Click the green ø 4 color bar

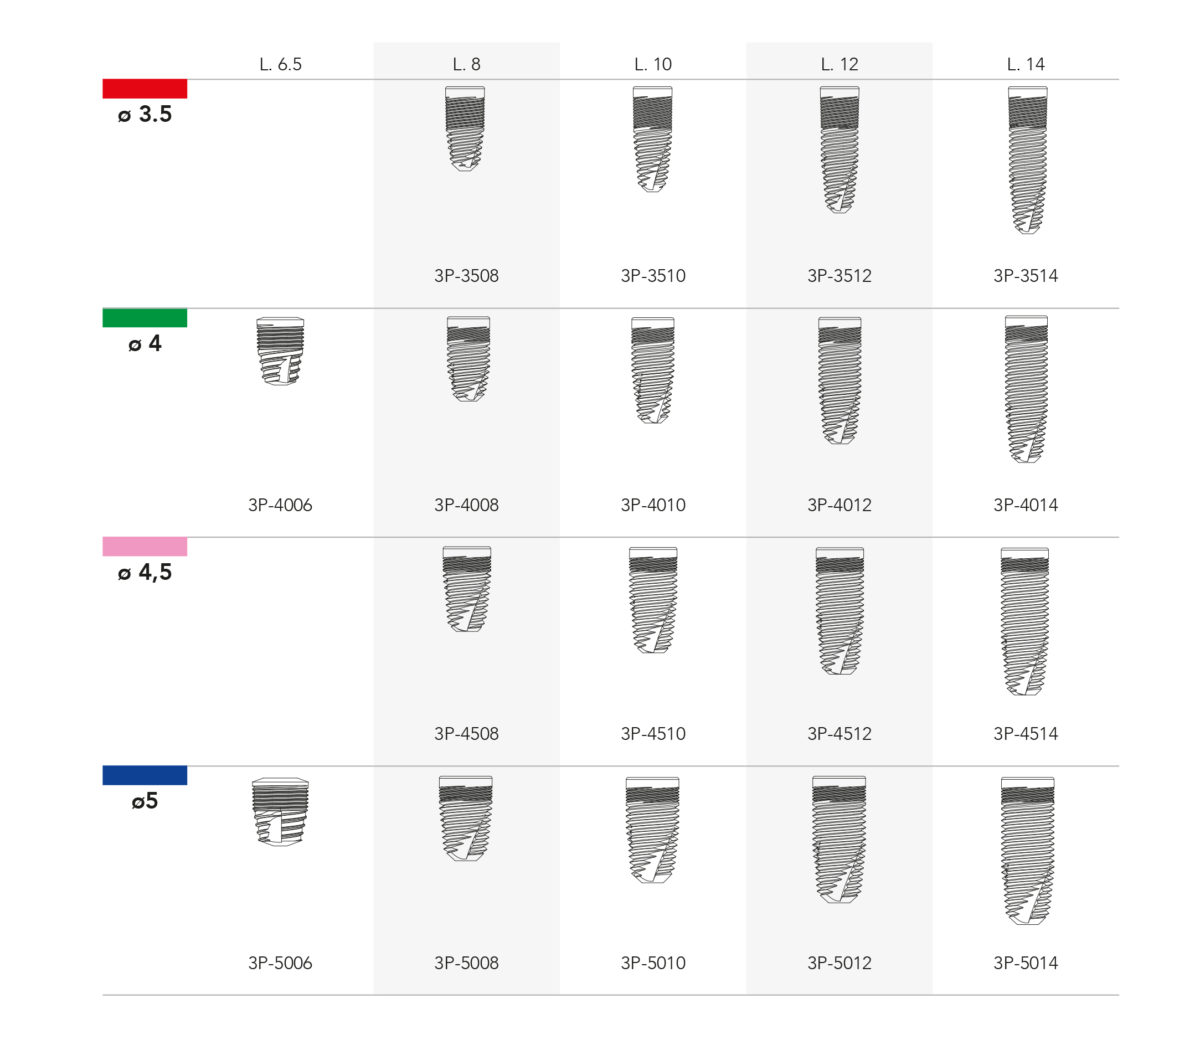145,318
